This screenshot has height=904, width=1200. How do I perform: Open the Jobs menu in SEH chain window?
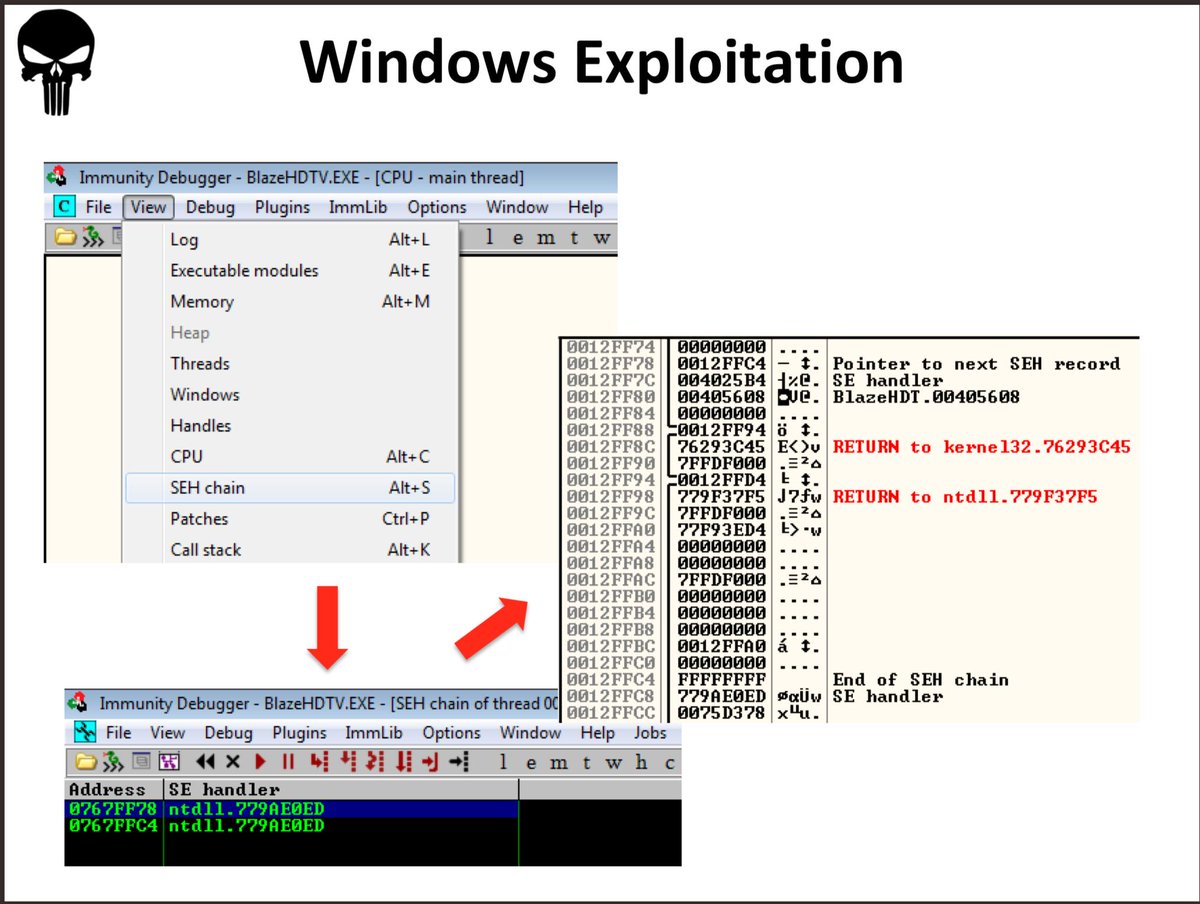point(650,732)
